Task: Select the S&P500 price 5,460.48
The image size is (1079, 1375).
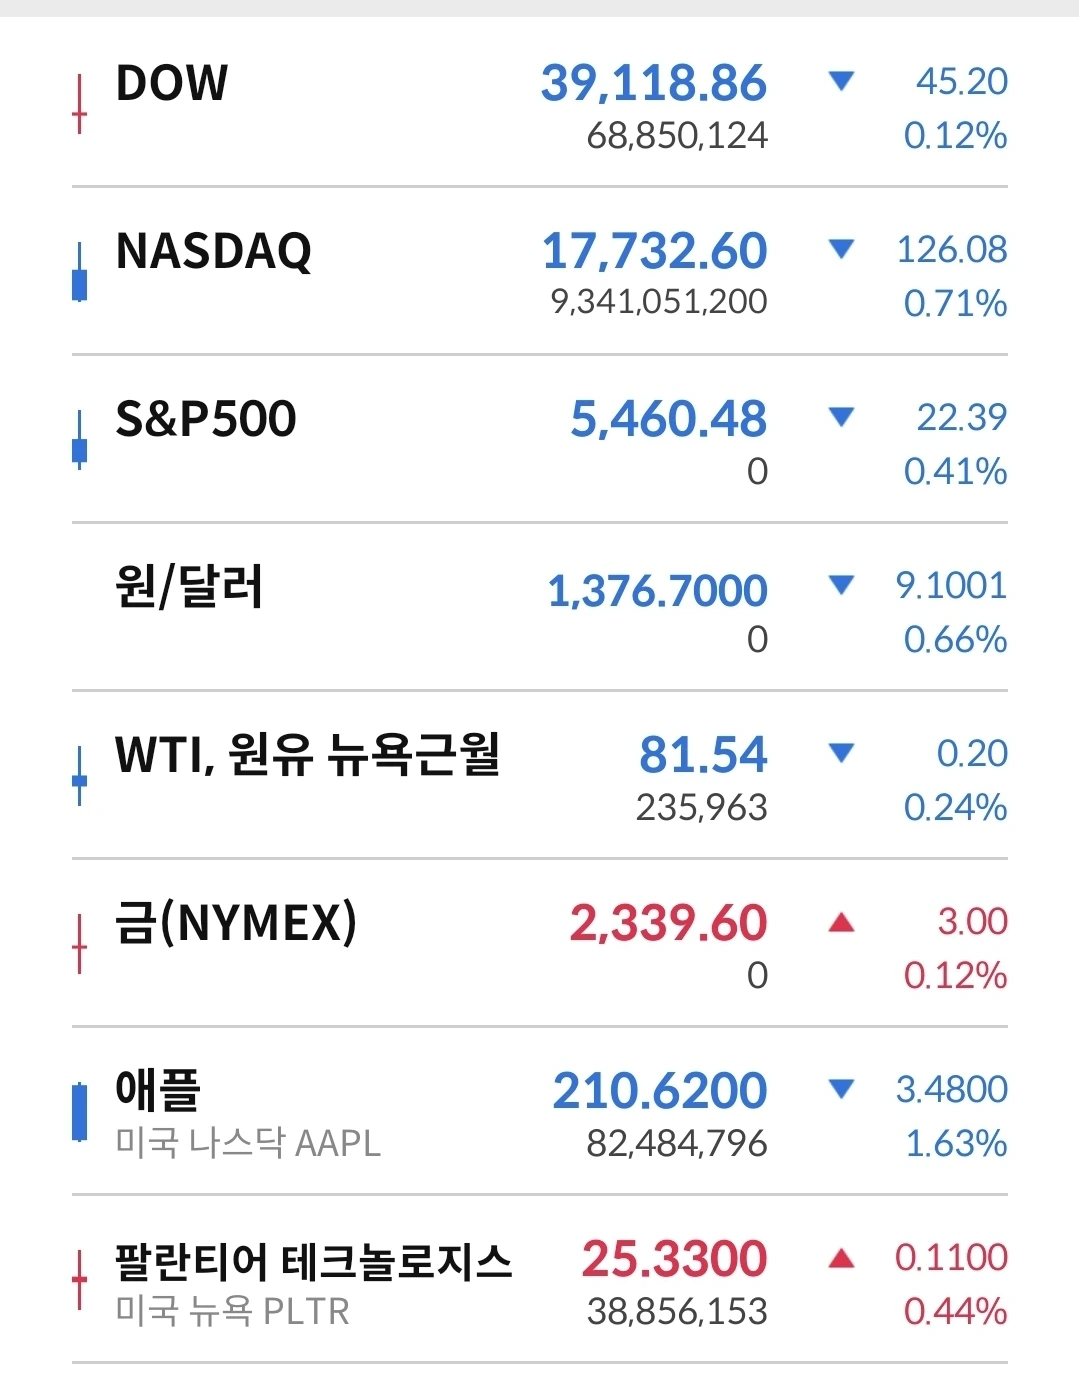Action: click(x=668, y=418)
